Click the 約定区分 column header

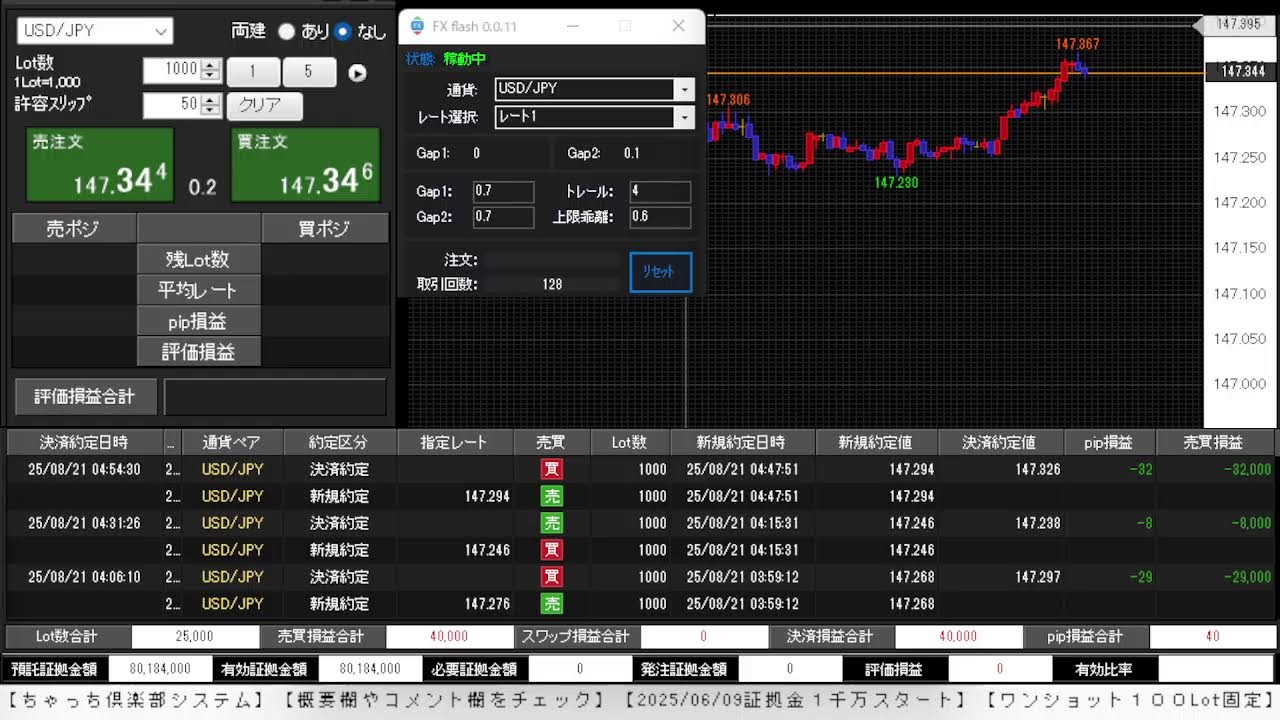340,442
